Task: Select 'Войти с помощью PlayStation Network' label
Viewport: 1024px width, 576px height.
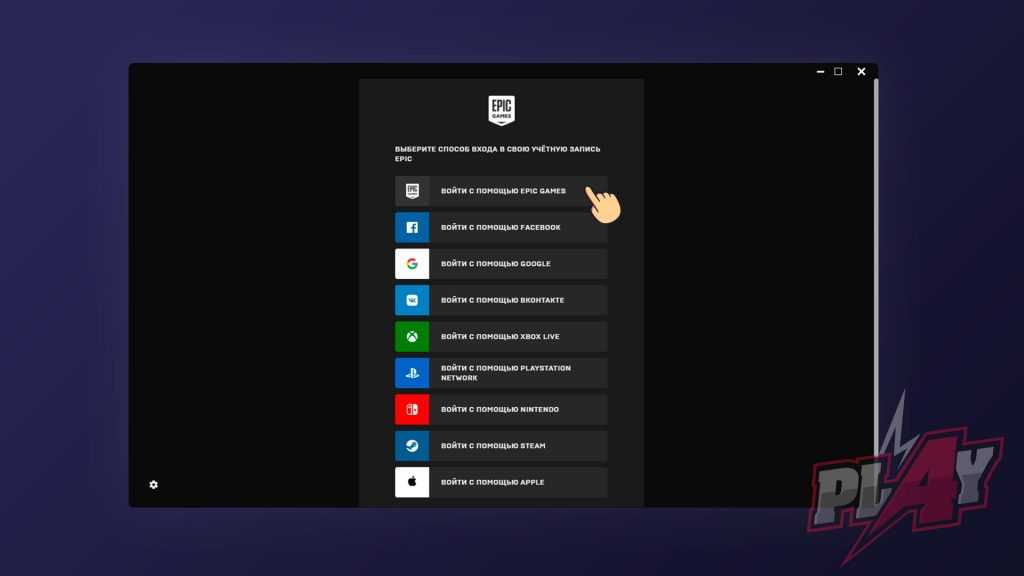Action: 506,373
